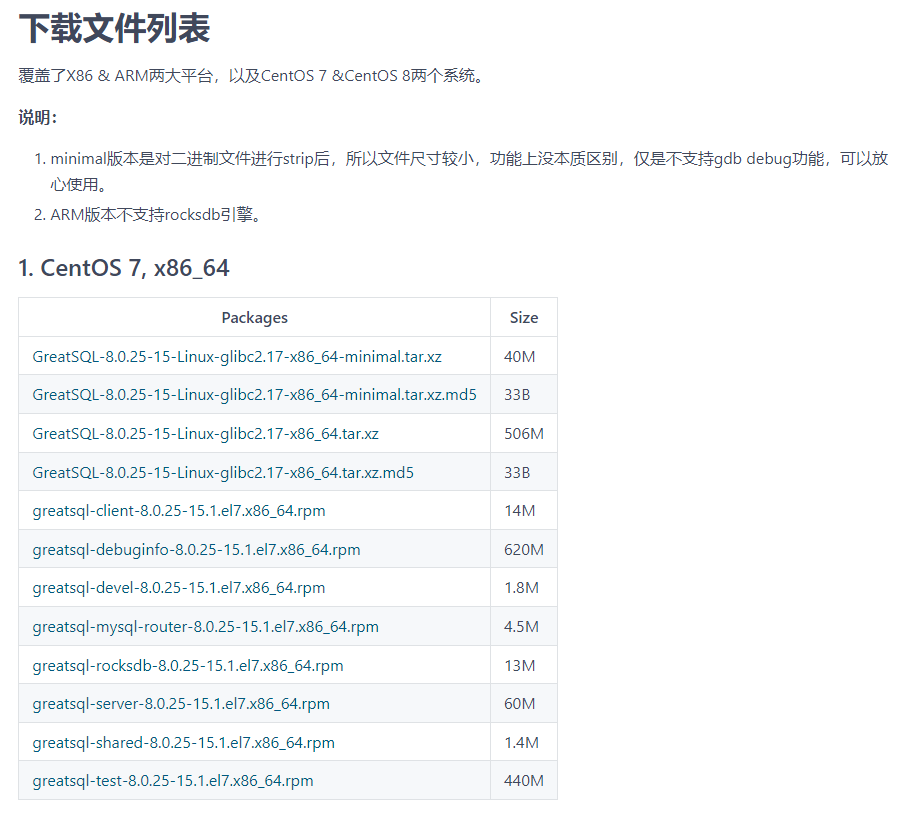Click the heading 下载文件列表
899x817 pixels.
[115, 28]
